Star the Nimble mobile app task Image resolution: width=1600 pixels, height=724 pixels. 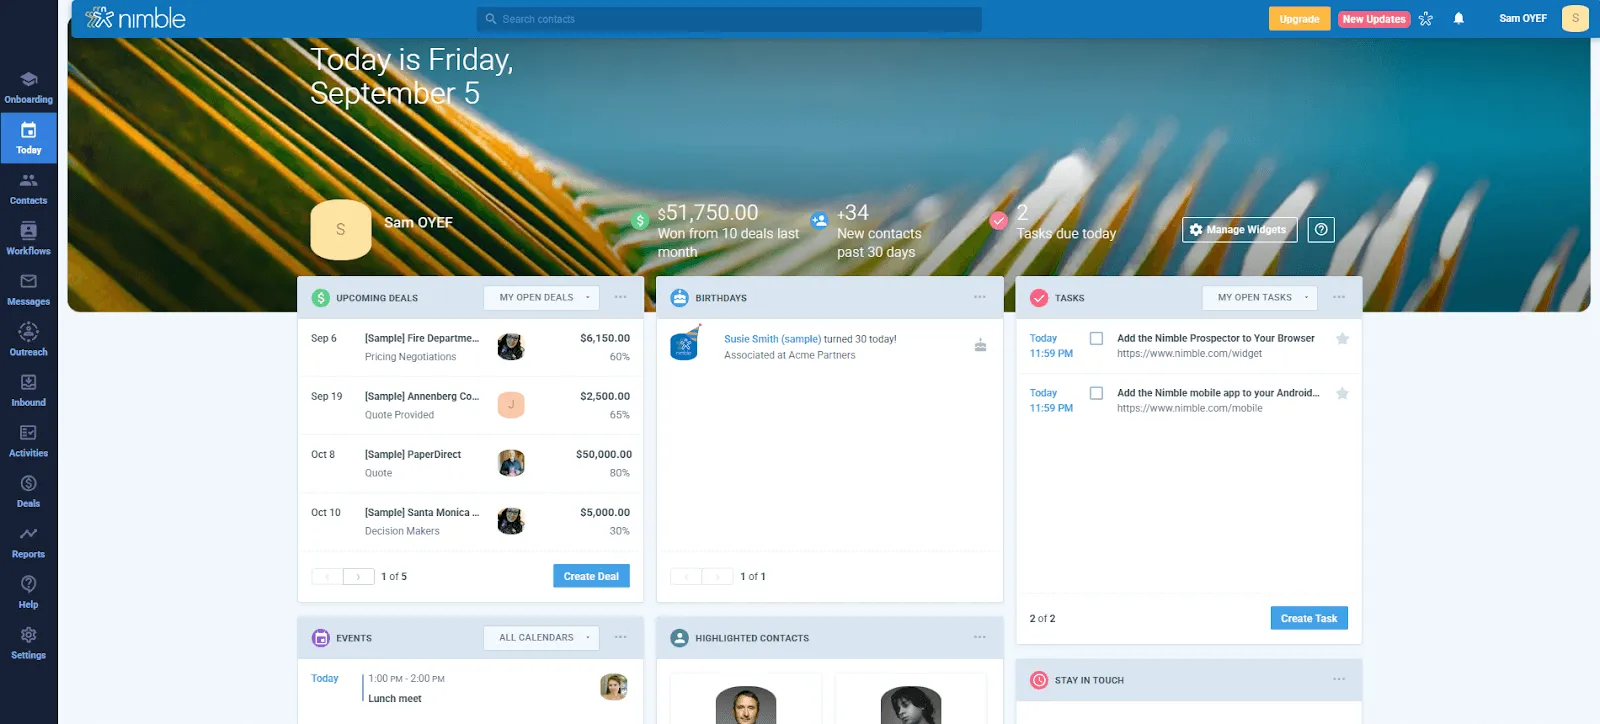click(x=1342, y=393)
